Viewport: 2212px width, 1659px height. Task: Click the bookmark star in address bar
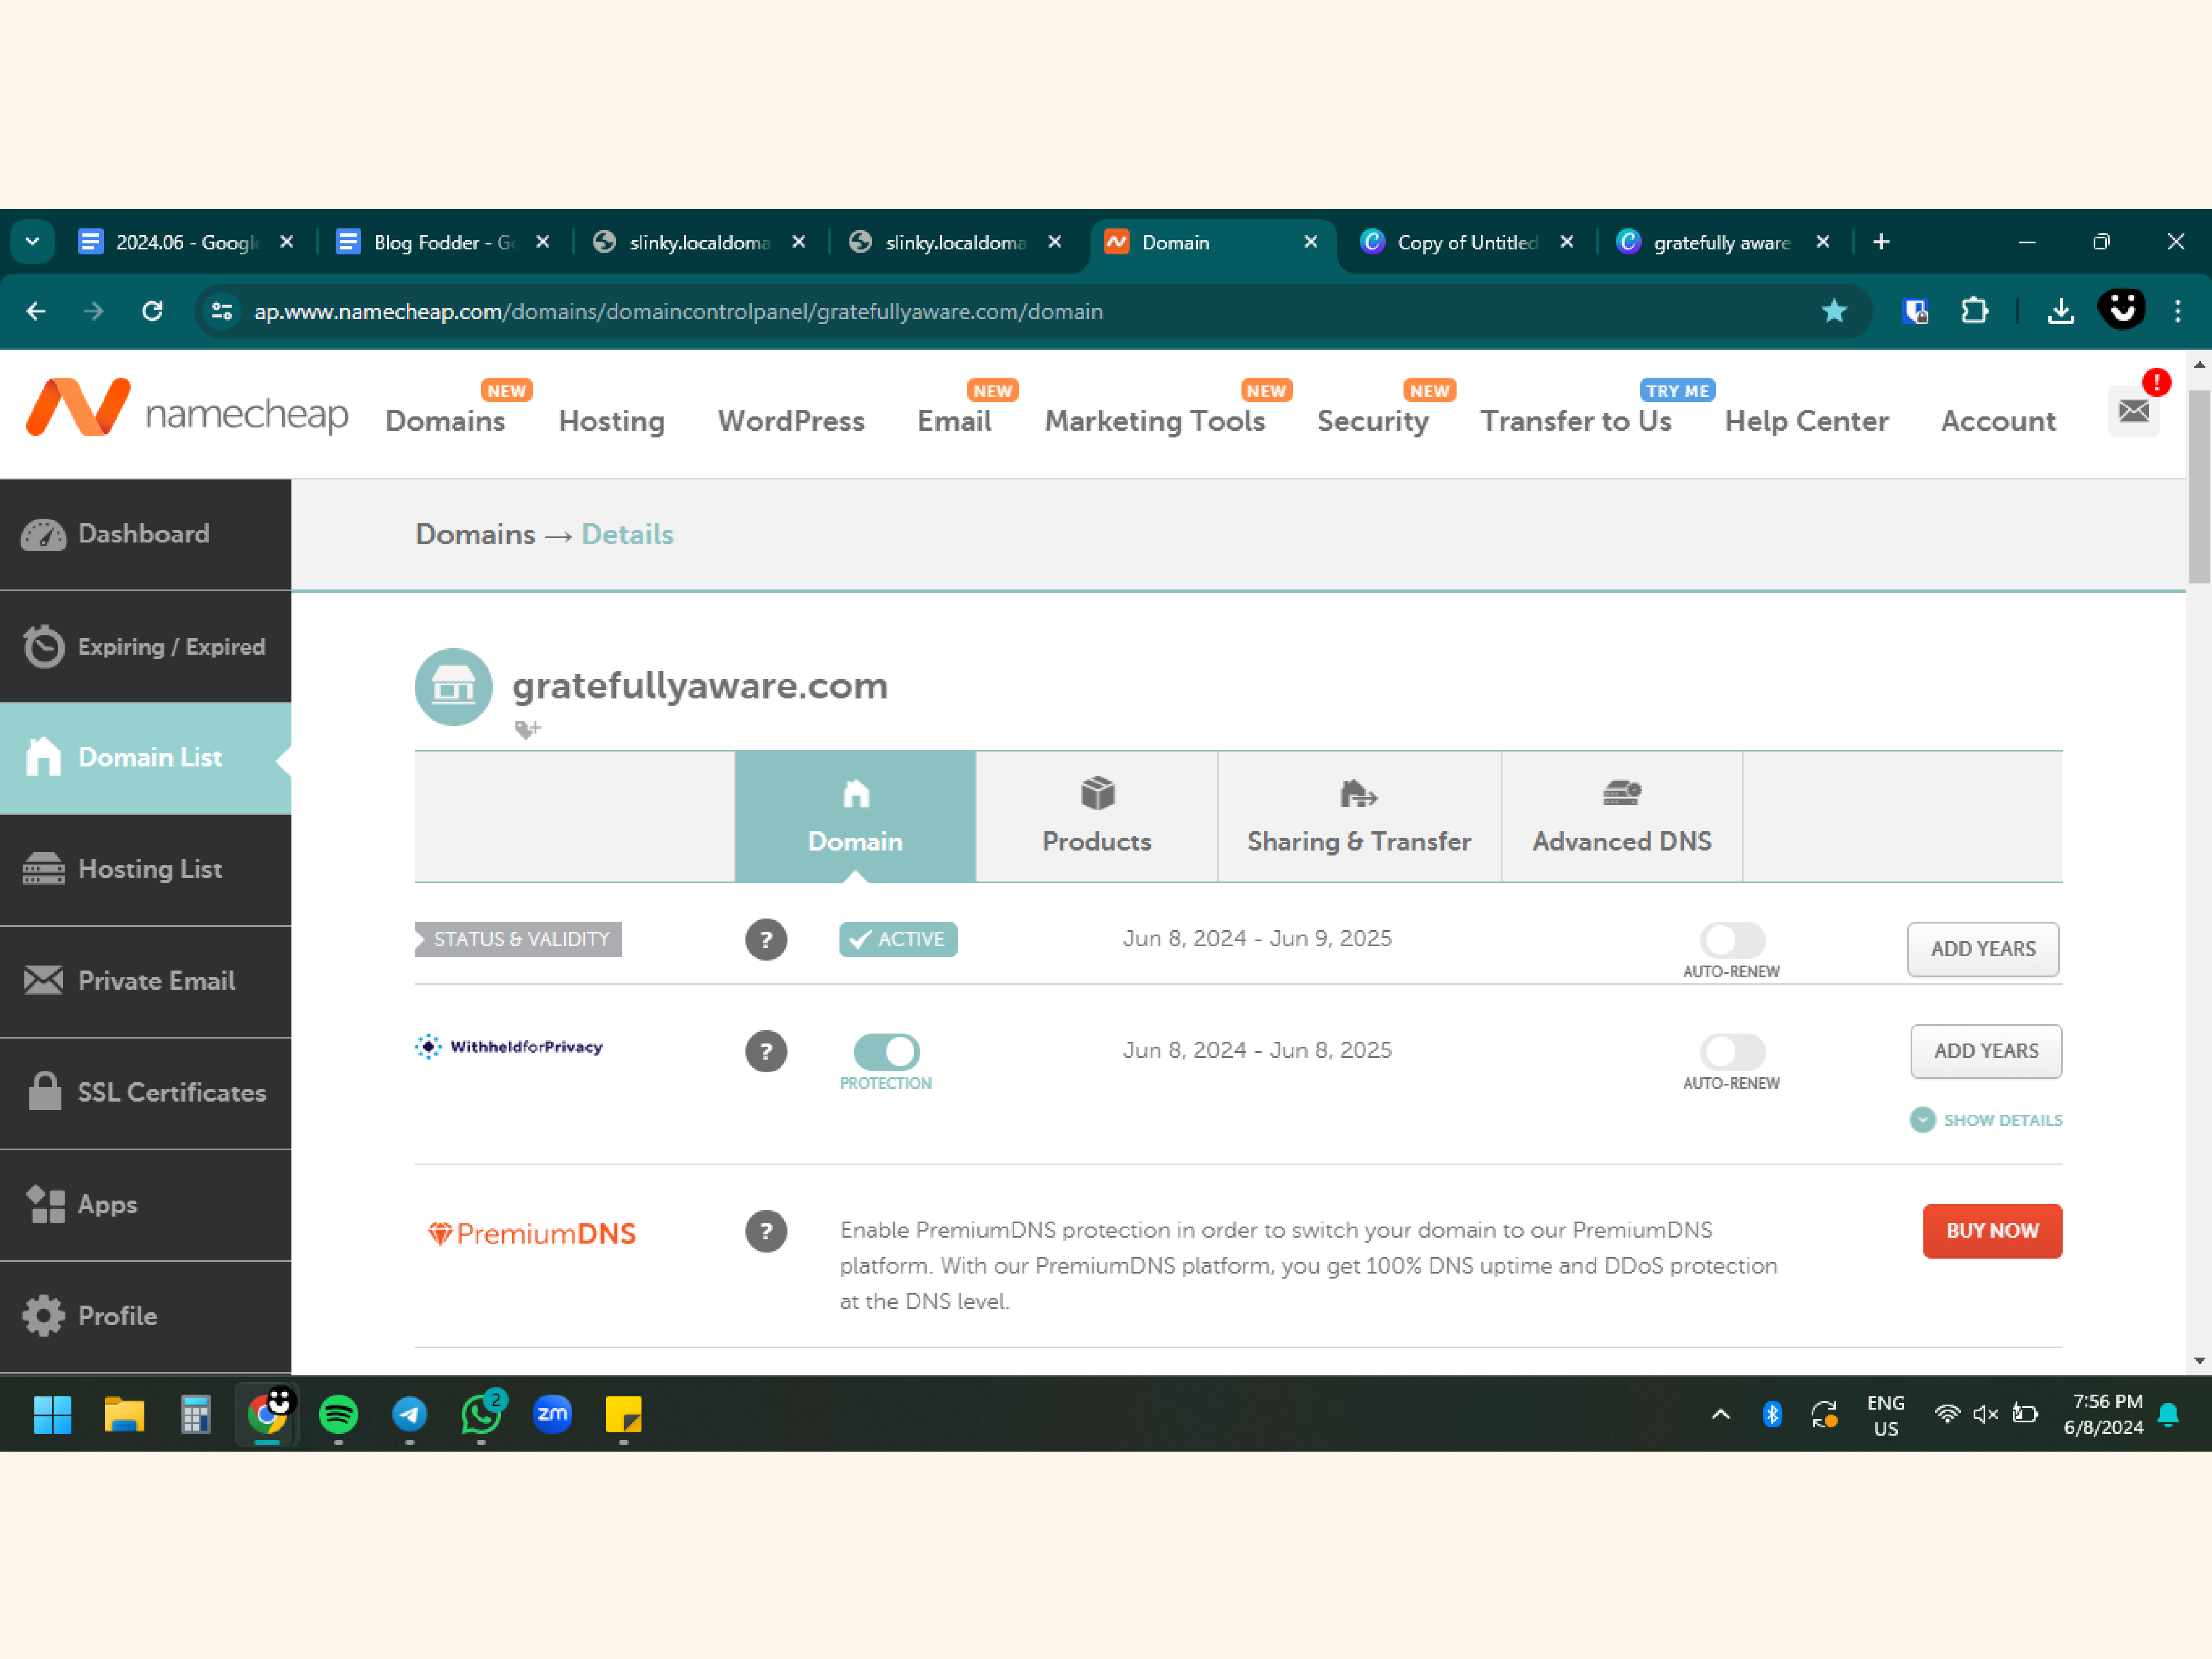pyautogui.click(x=1833, y=311)
